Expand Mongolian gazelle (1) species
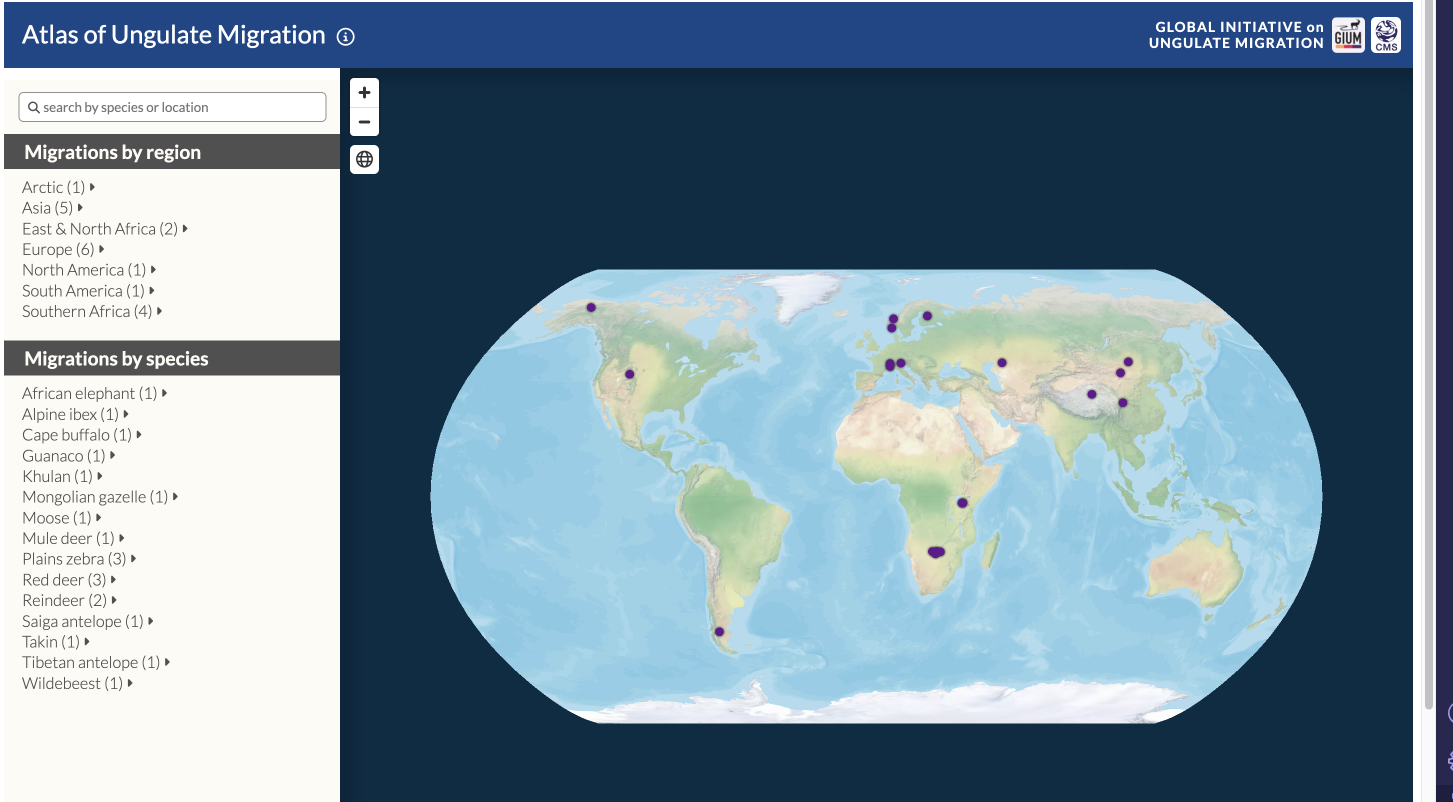The height and width of the screenshot is (802, 1453). (x=100, y=497)
